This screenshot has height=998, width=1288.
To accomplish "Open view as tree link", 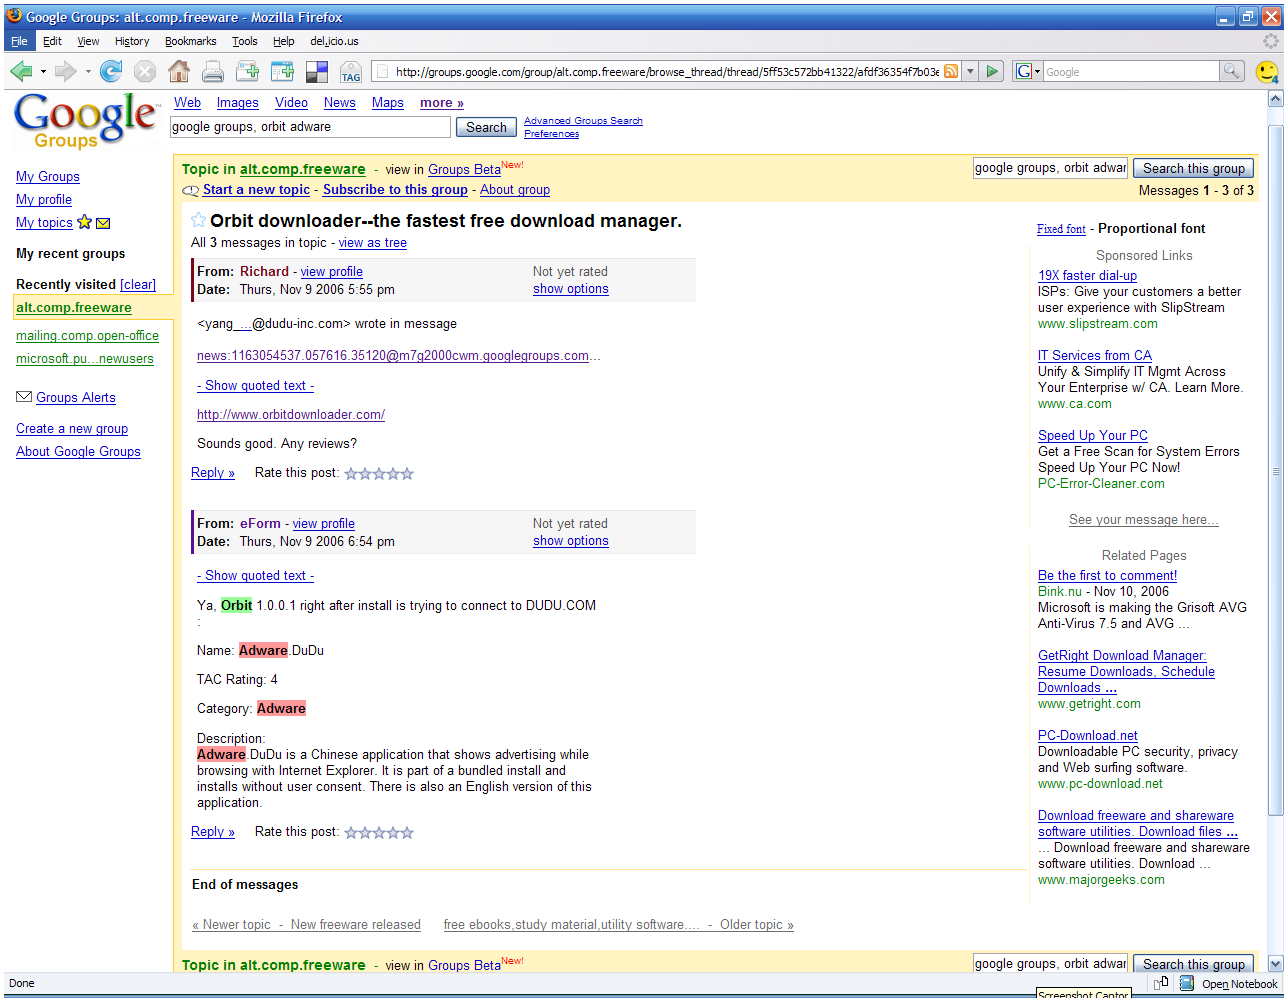I will [372, 243].
